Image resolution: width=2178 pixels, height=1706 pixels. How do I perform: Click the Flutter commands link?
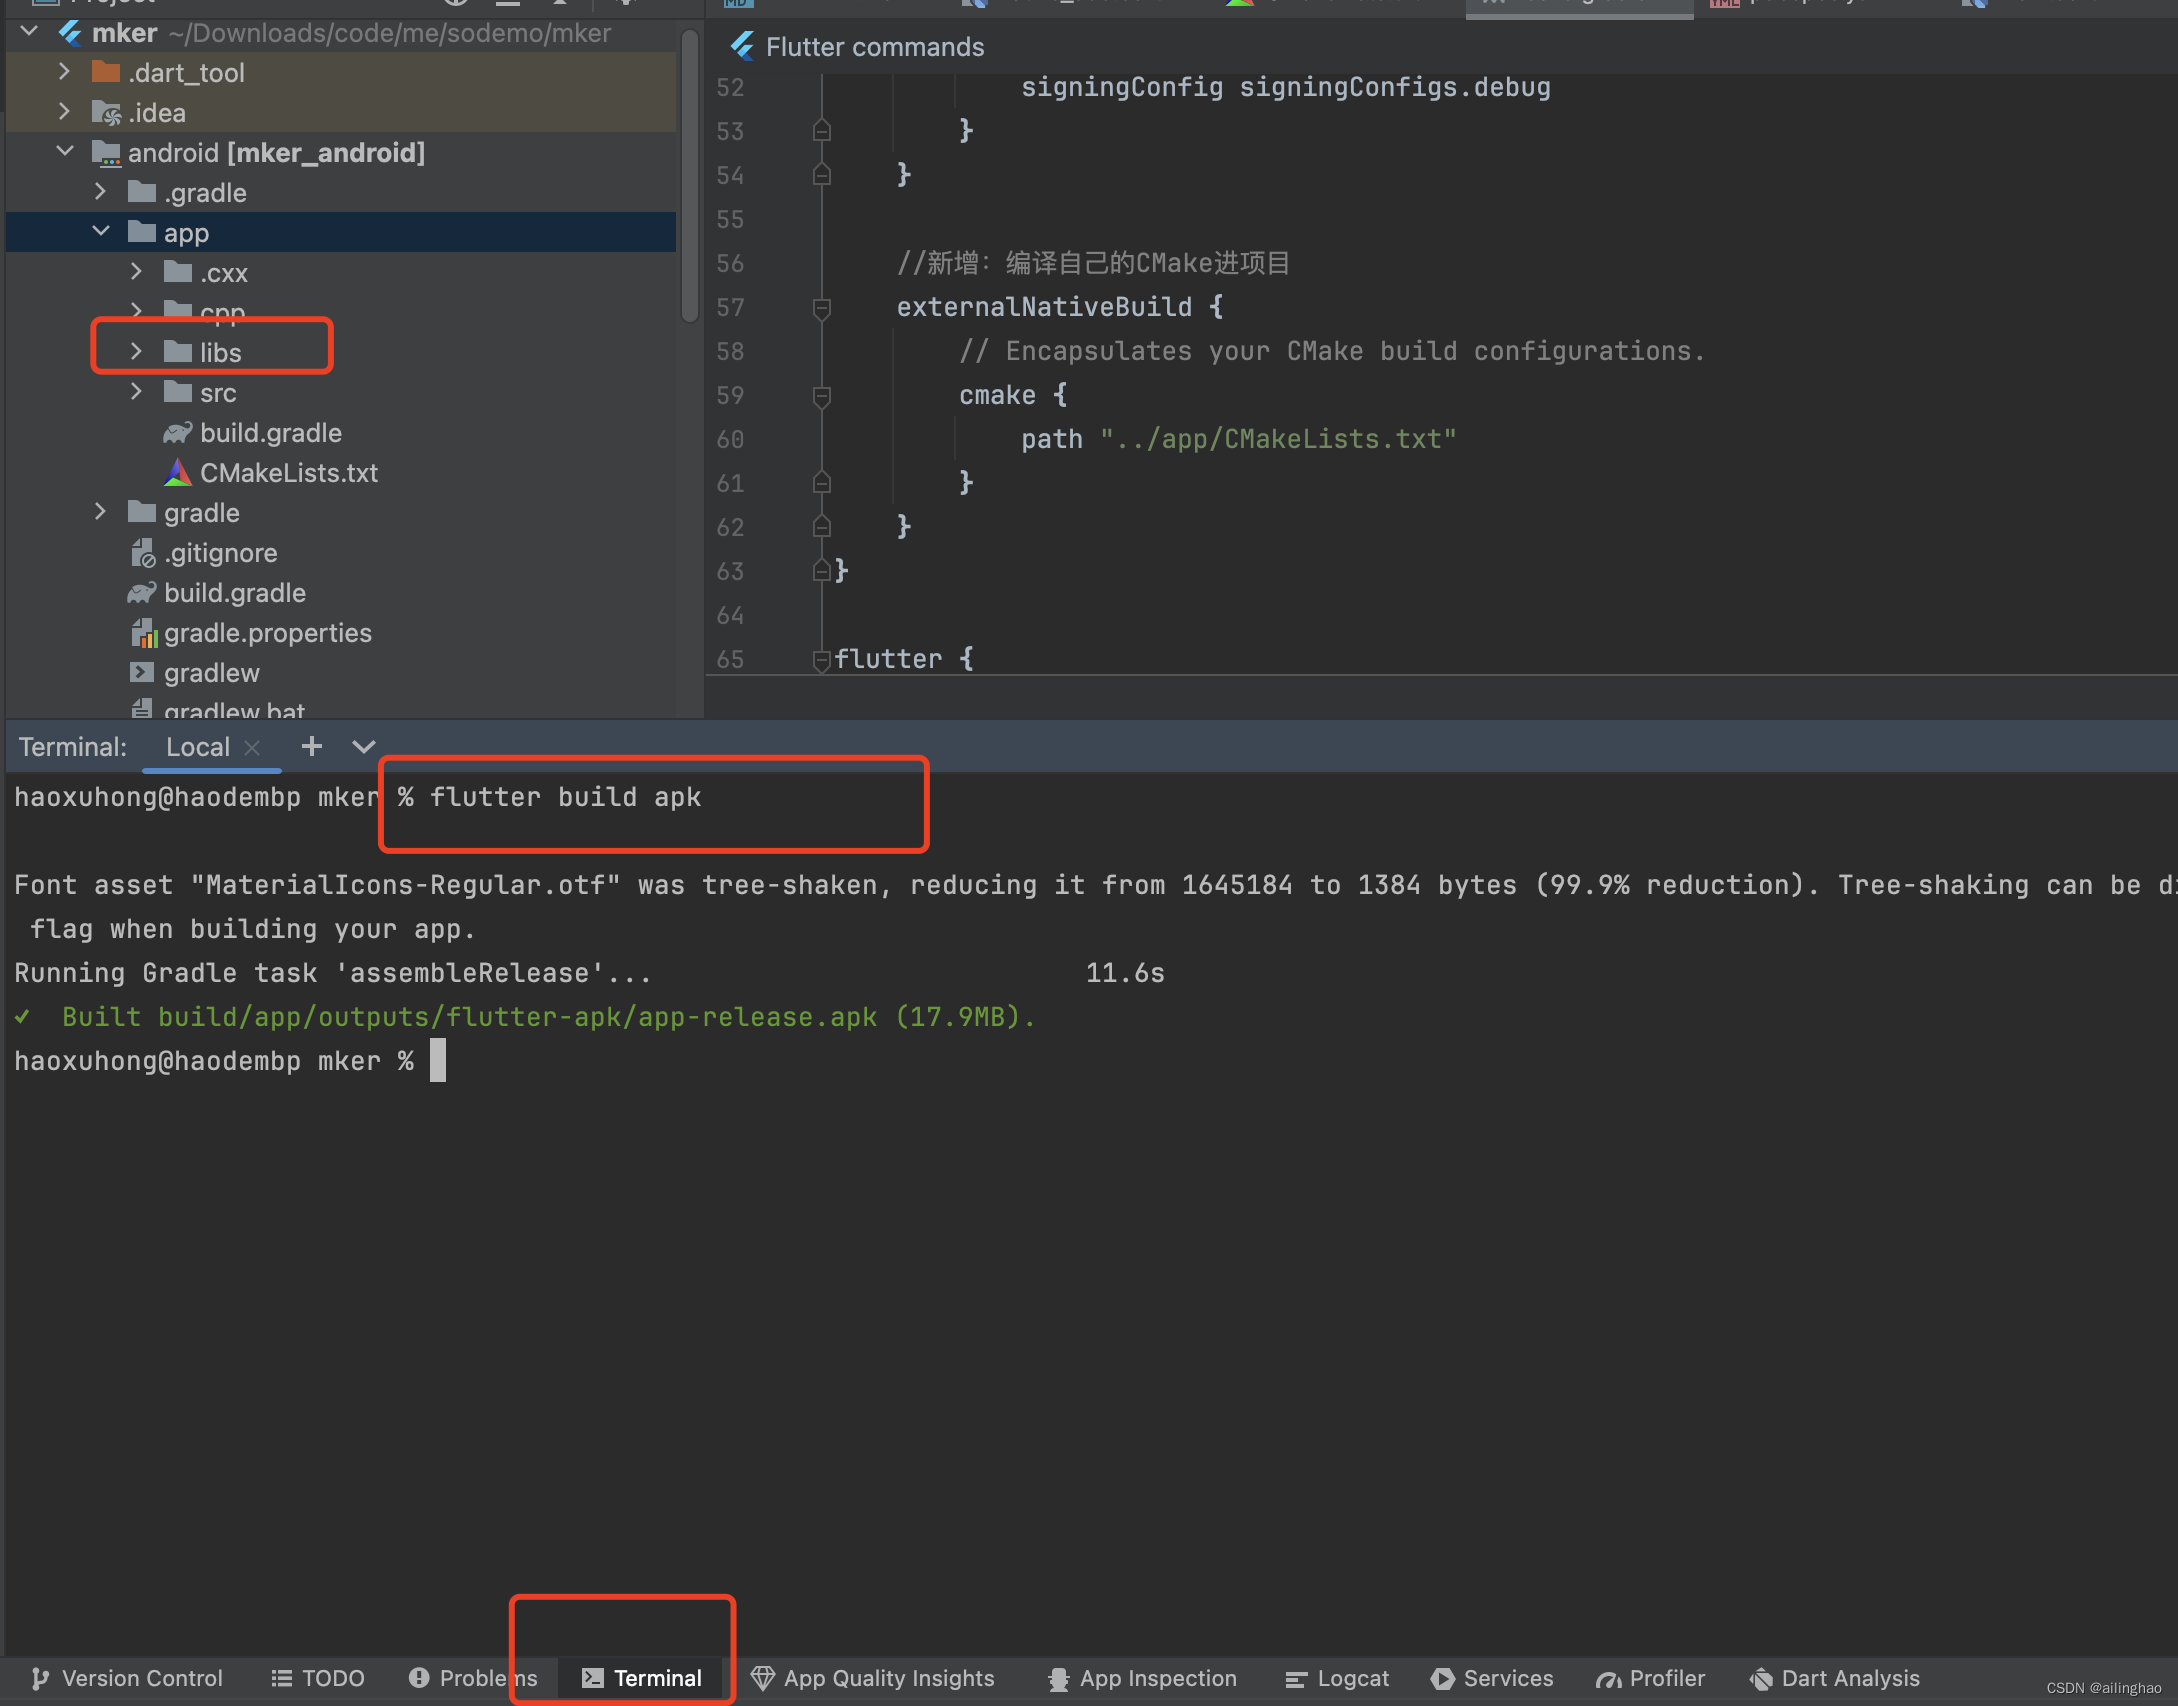[874, 47]
